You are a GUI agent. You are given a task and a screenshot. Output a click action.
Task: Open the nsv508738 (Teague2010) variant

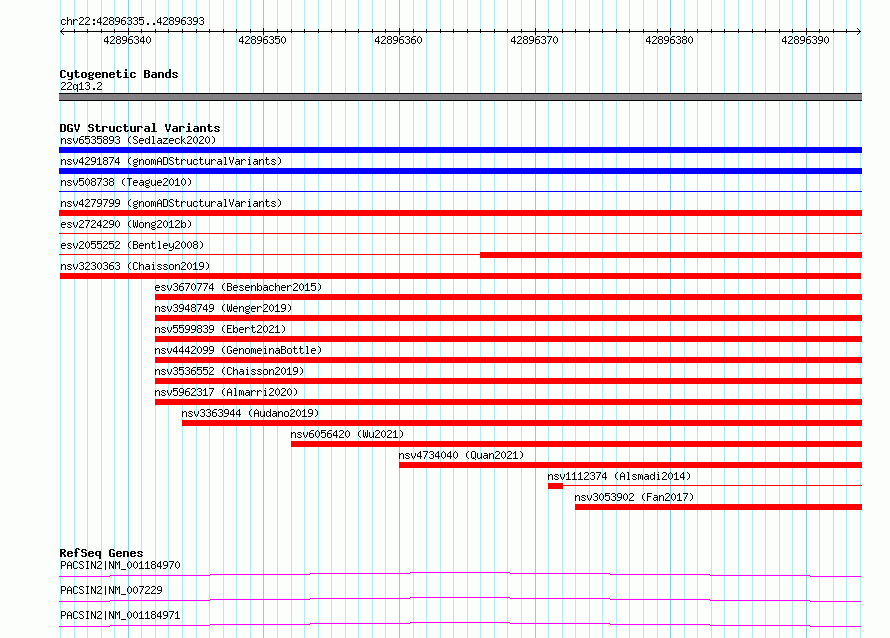pos(126,182)
